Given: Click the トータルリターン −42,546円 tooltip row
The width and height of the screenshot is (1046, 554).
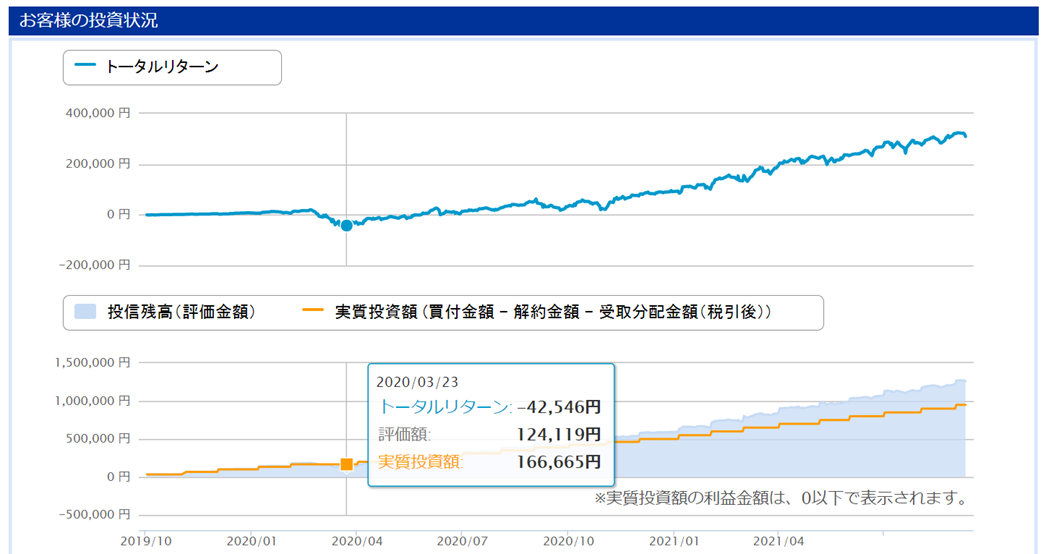Looking at the screenshot, I should [x=490, y=407].
